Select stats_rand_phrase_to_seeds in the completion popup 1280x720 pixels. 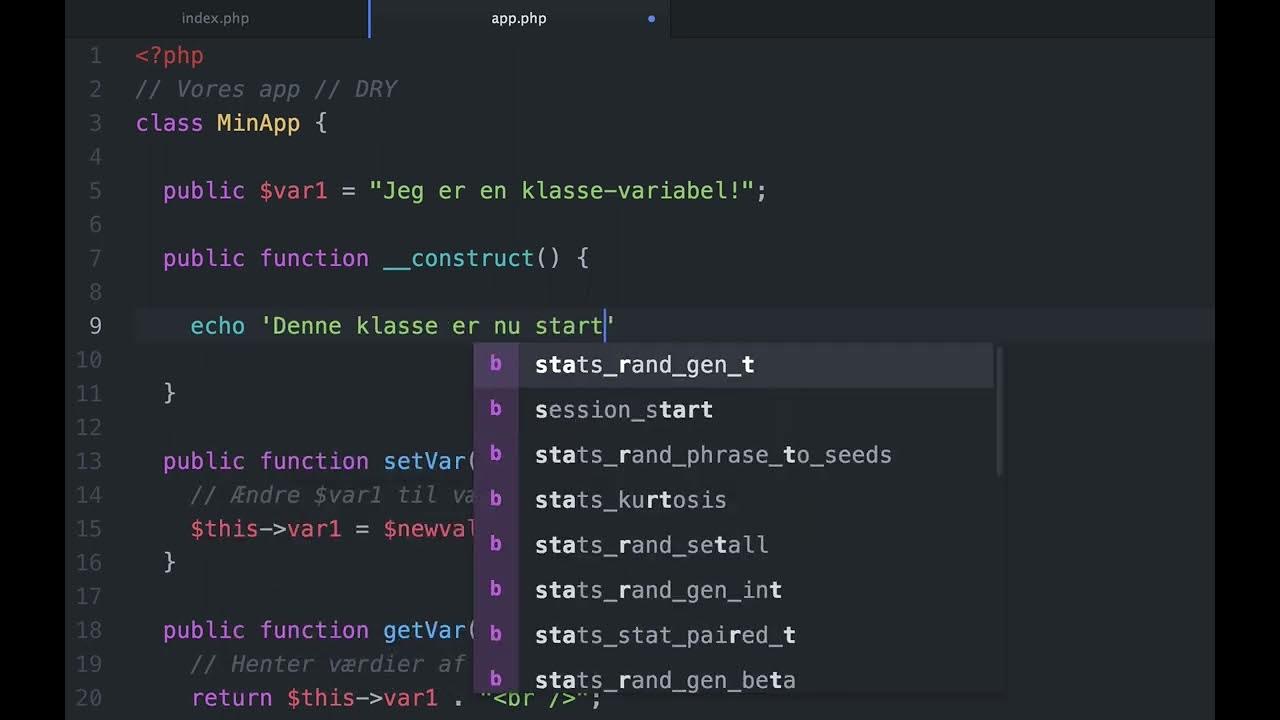click(713, 454)
